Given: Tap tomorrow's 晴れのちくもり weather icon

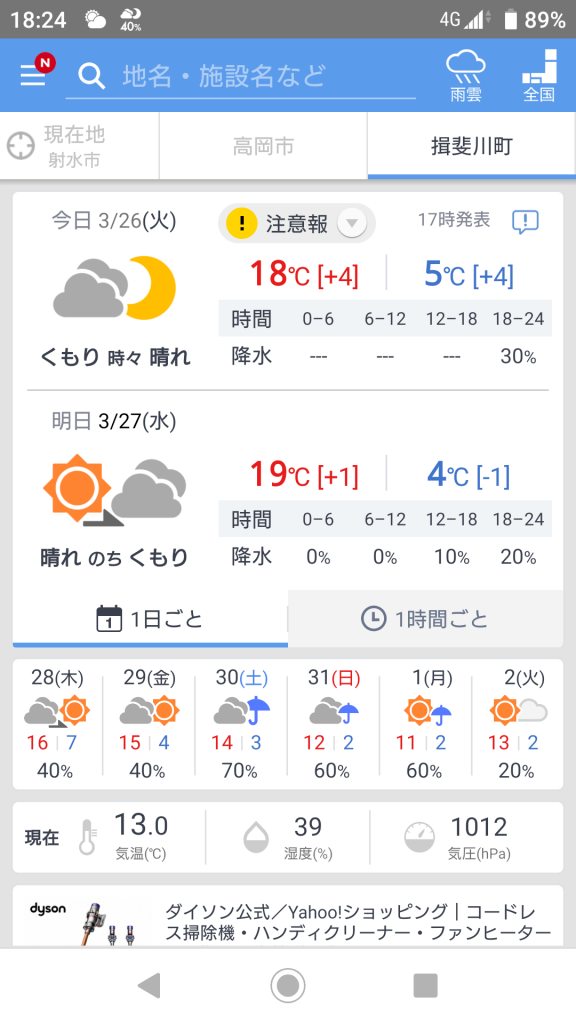Looking at the screenshot, I should pyautogui.click(x=115, y=488).
